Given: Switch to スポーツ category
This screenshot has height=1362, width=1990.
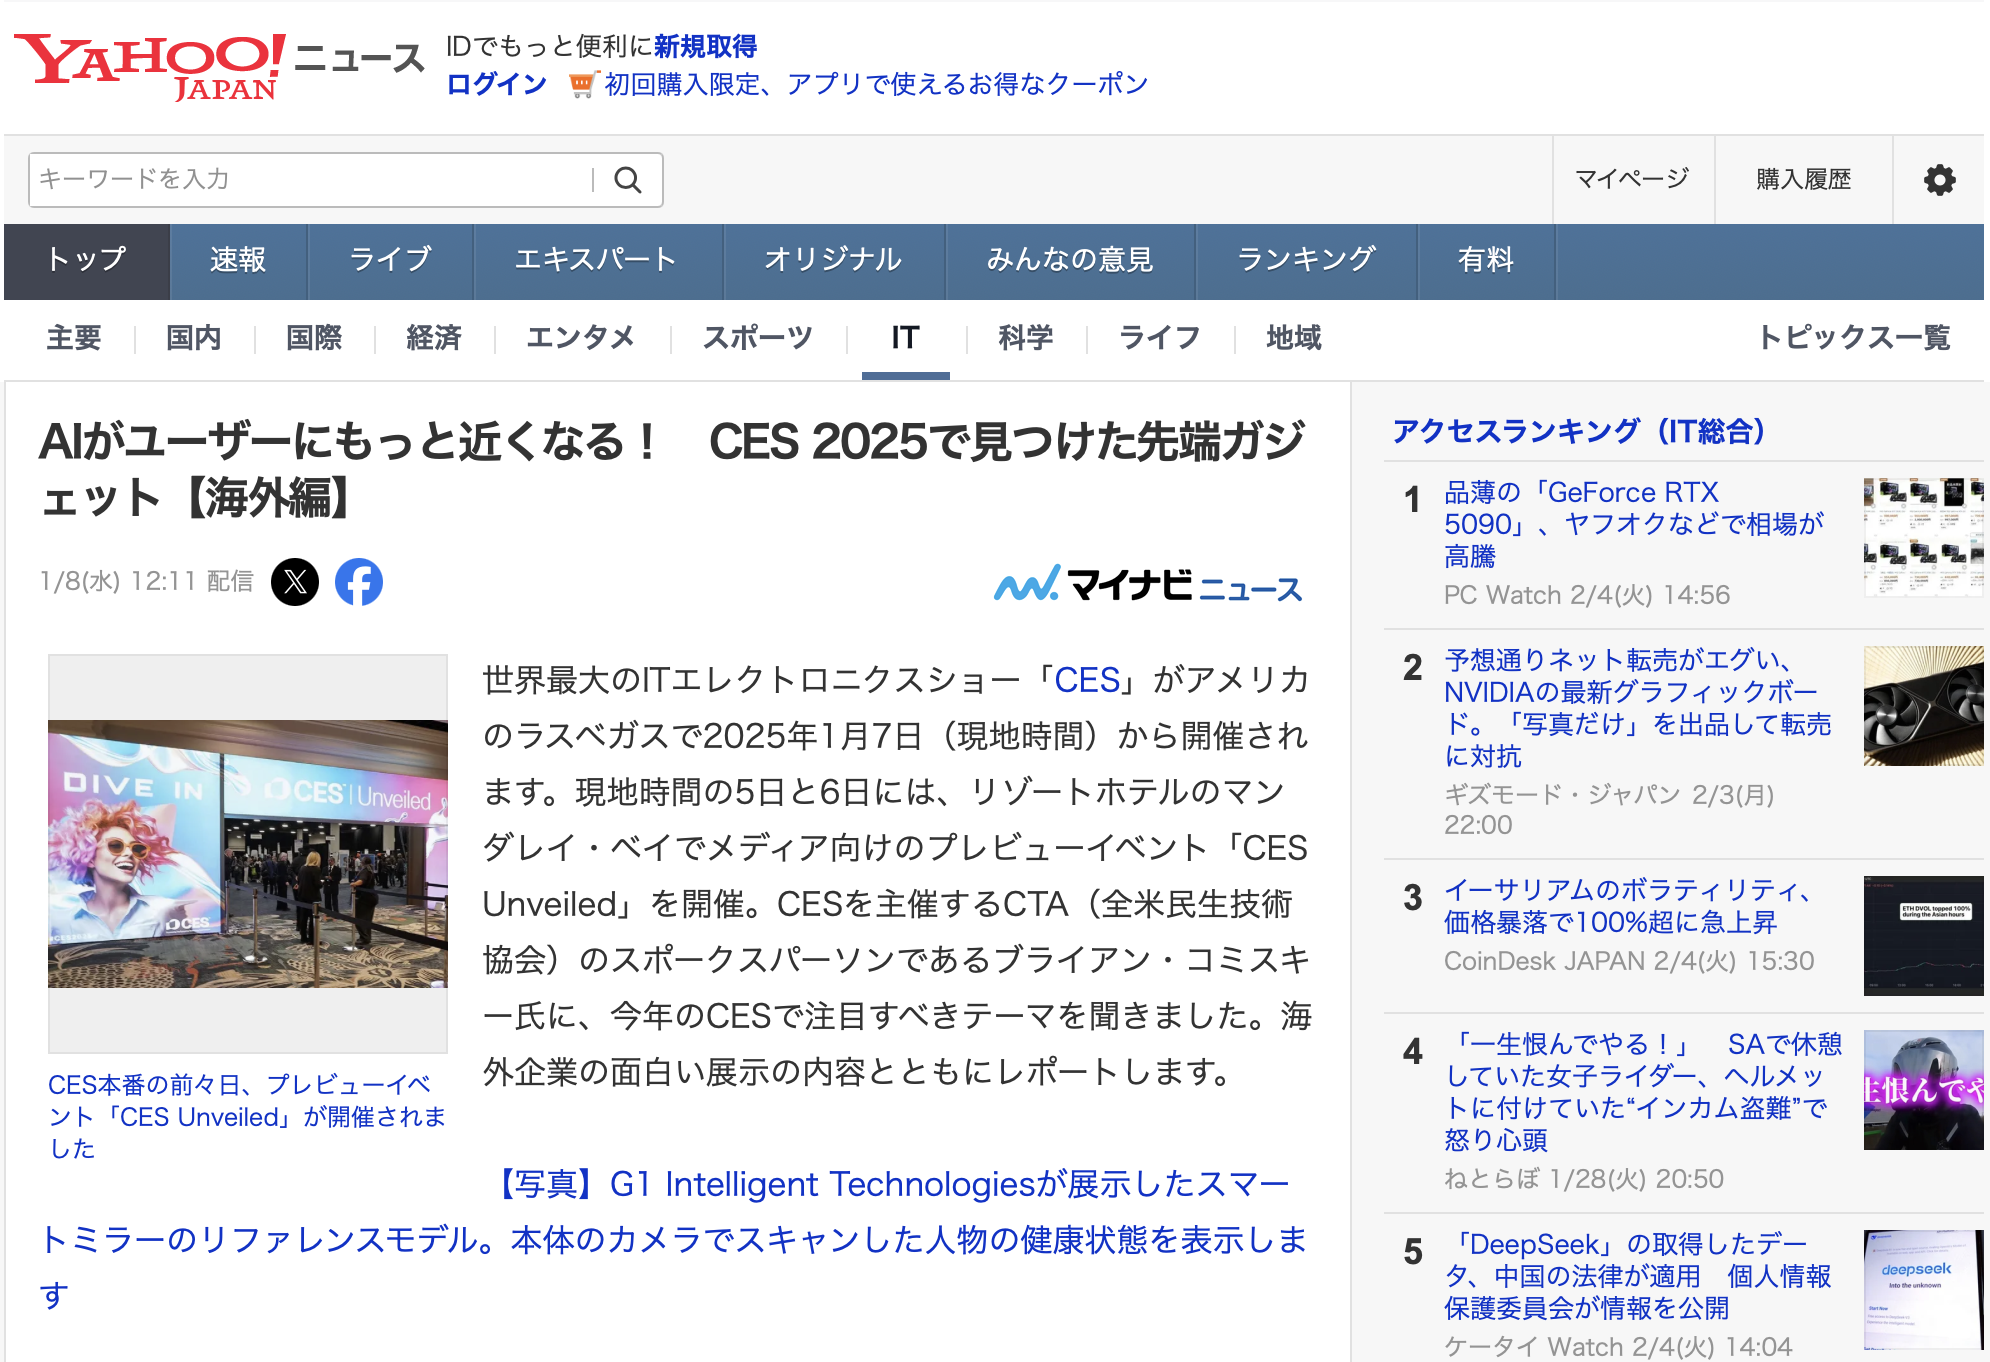Looking at the screenshot, I should pyautogui.click(x=758, y=338).
